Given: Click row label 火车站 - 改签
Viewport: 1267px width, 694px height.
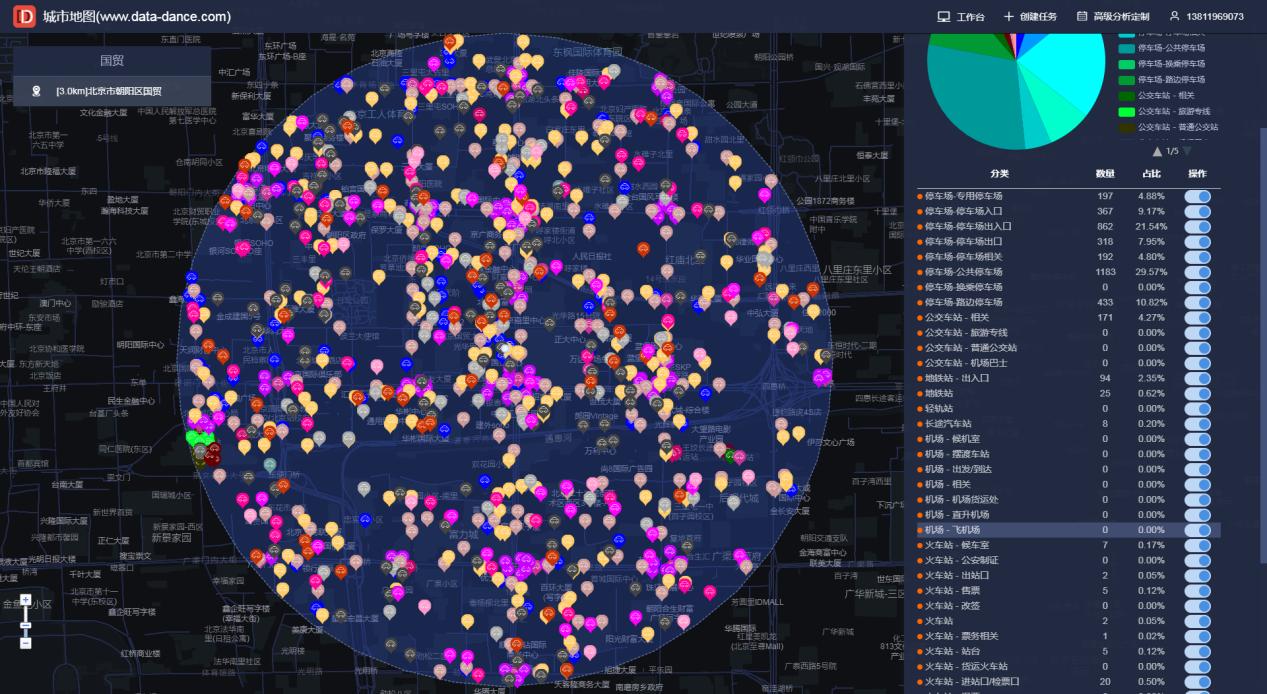Looking at the screenshot, I should point(952,605).
